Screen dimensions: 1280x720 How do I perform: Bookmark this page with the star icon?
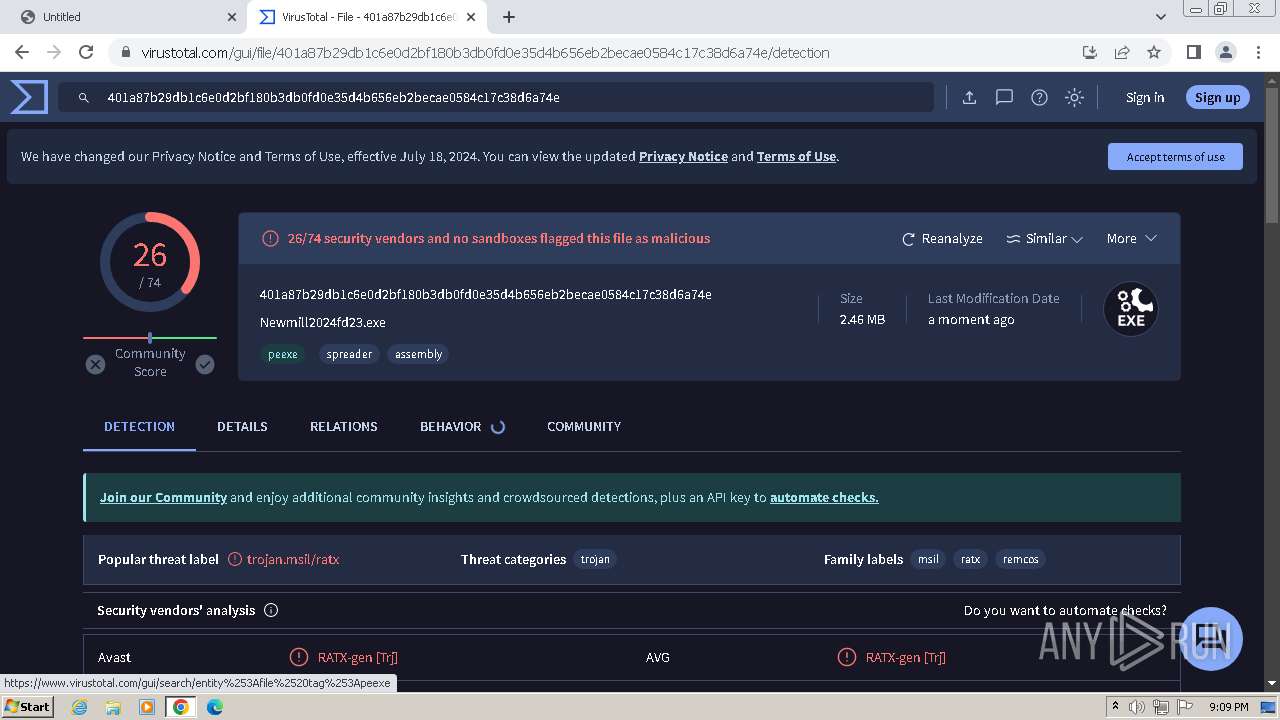pyautogui.click(x=1154, y=52)
